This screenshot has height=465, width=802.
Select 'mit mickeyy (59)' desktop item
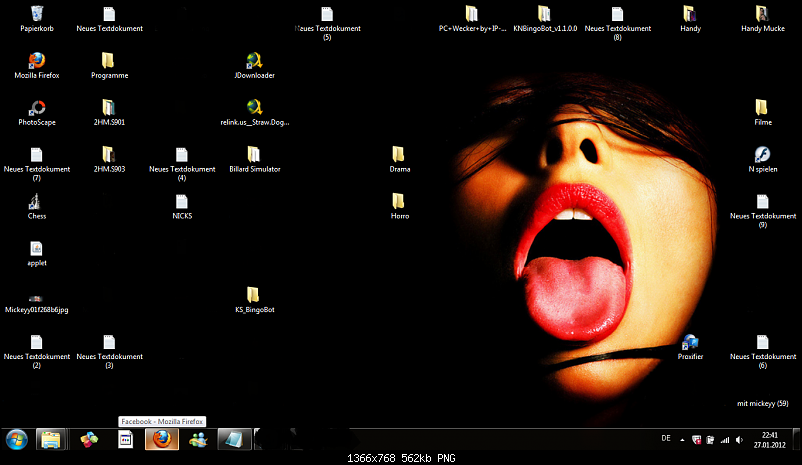click(x=763, y=404)
